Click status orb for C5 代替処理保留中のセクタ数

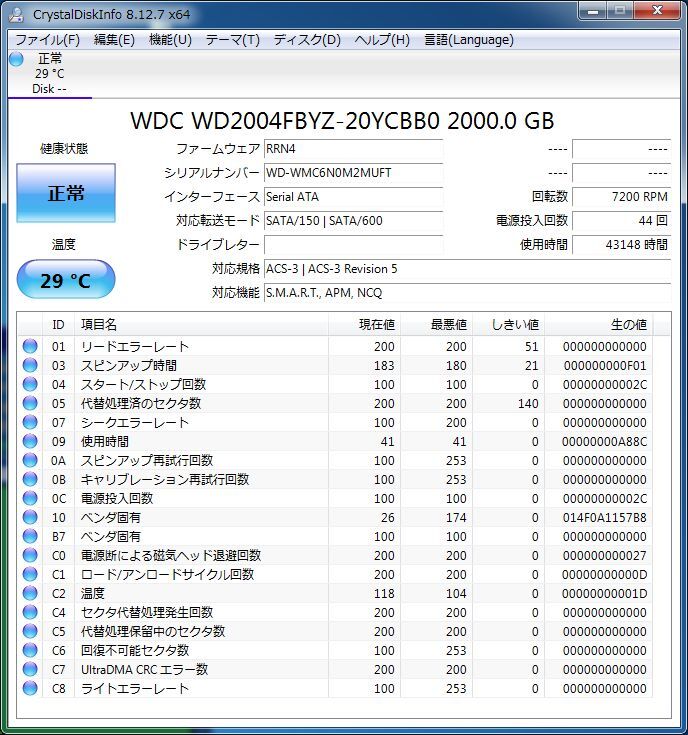click(x=30, y=631)
